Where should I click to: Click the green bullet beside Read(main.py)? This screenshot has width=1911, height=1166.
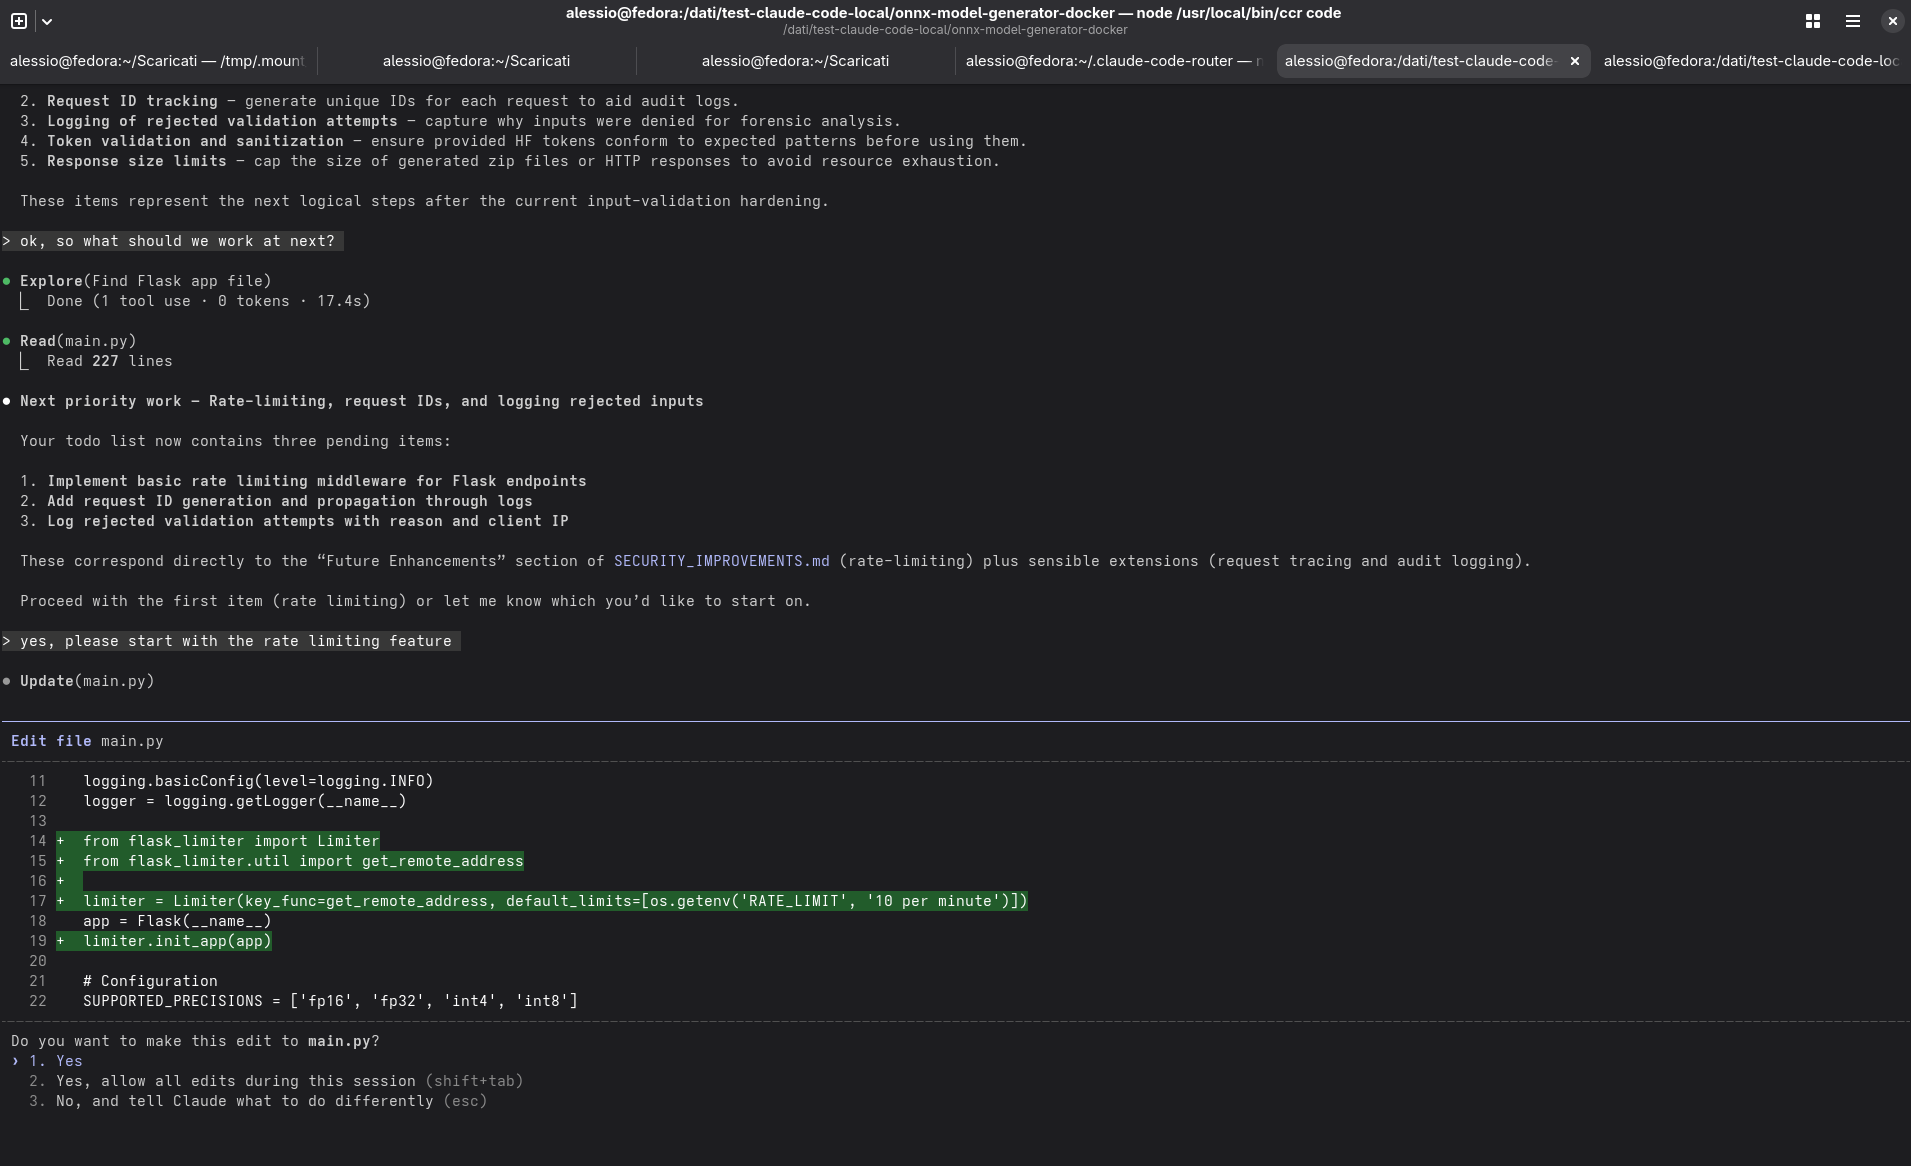point(7,341)
